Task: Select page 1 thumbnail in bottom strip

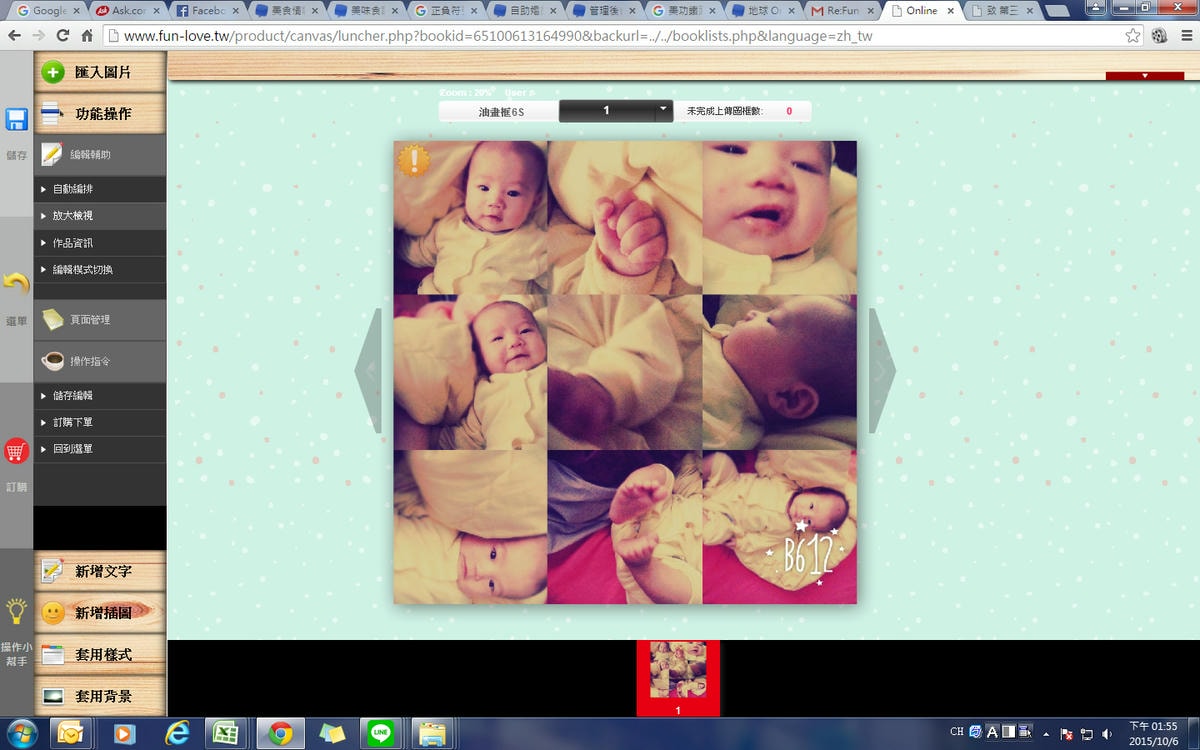Action: pos(678,677)
